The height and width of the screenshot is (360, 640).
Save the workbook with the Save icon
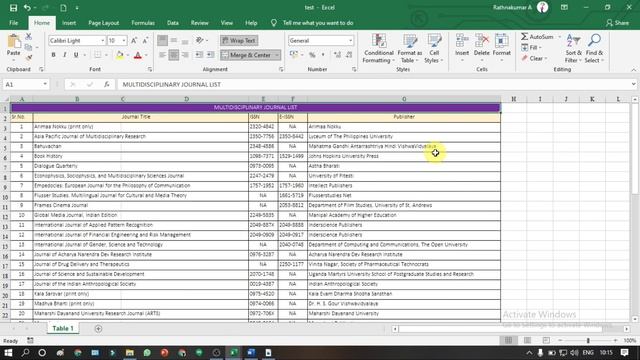click(13, 8)
